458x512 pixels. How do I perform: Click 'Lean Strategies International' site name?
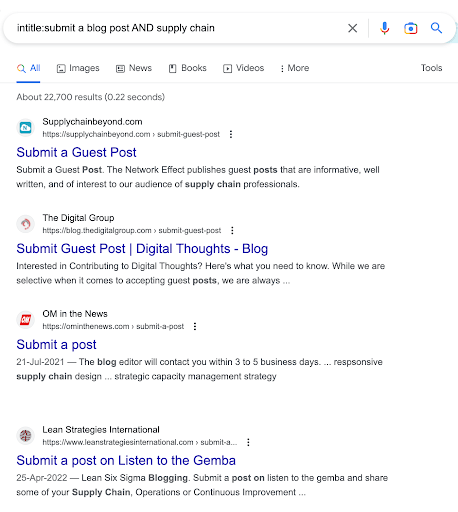101,430
